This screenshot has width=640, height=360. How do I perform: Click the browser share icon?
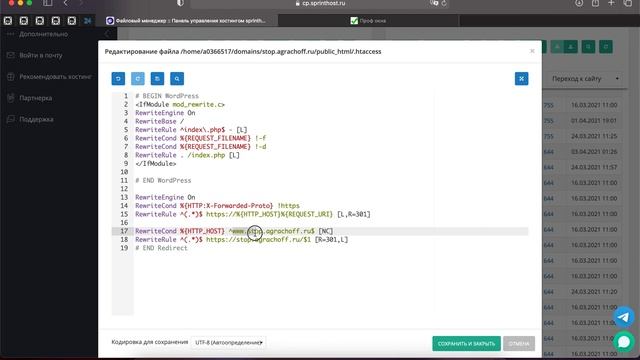(596, 3)
